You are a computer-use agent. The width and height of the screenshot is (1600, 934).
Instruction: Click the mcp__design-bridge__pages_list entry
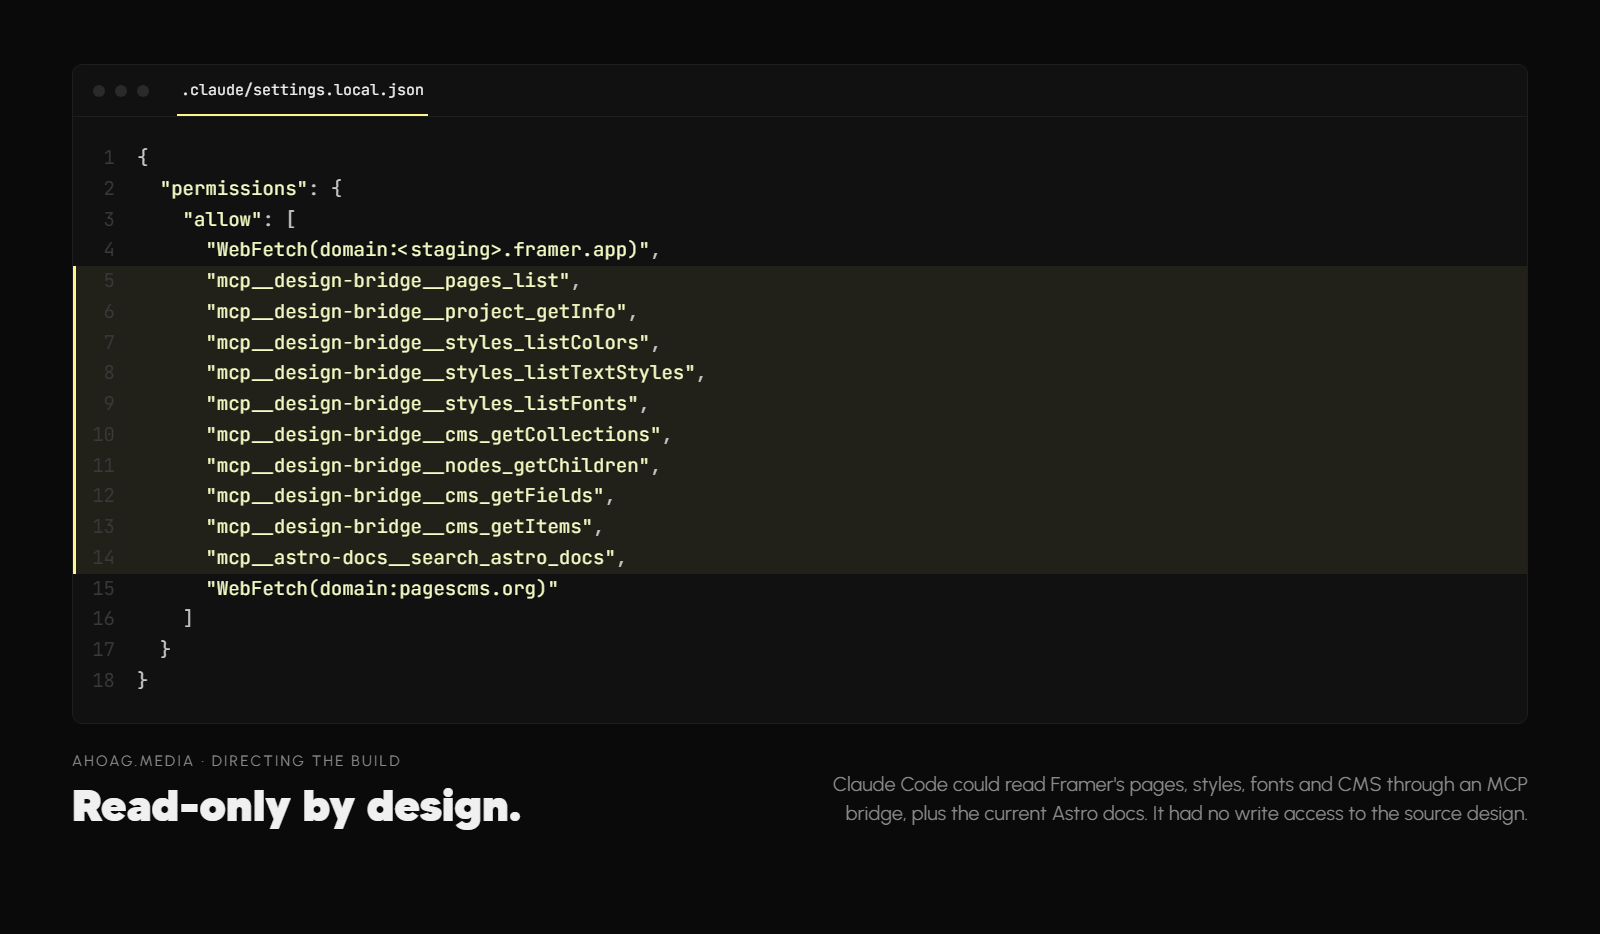tap(388, 281)
